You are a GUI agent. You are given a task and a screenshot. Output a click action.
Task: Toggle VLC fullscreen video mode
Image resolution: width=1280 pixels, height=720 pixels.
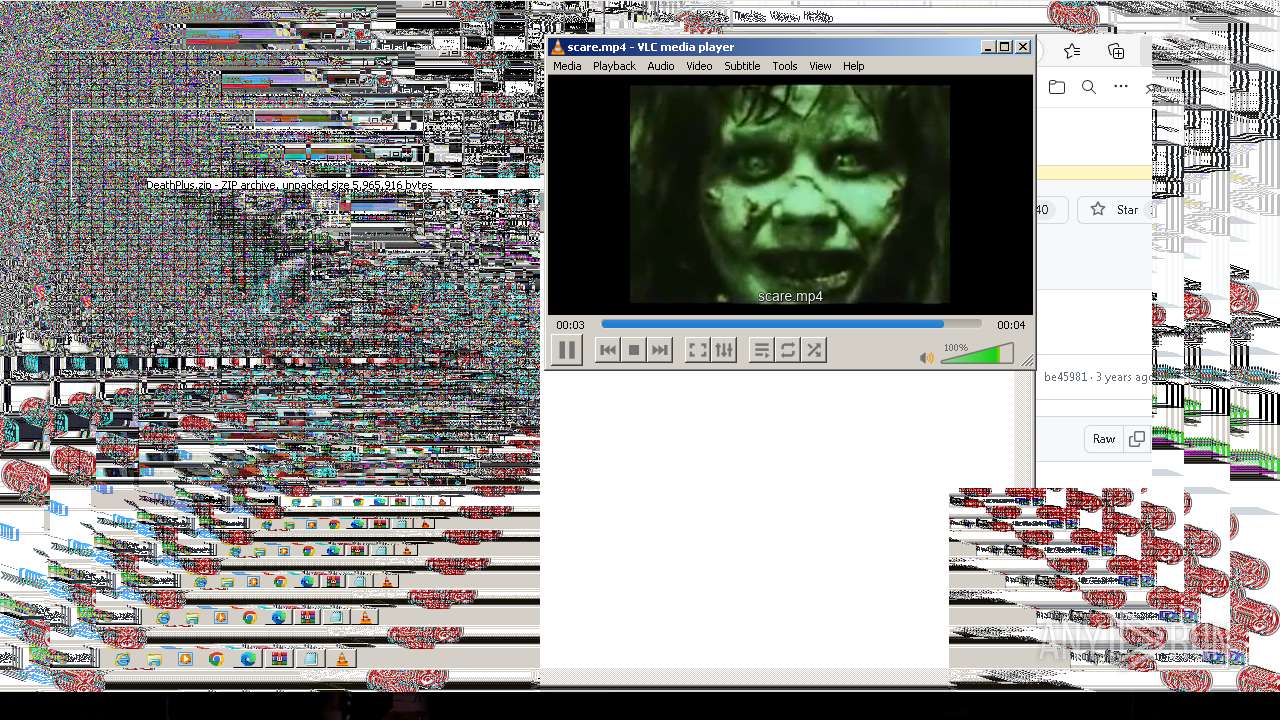click(697, 350)
